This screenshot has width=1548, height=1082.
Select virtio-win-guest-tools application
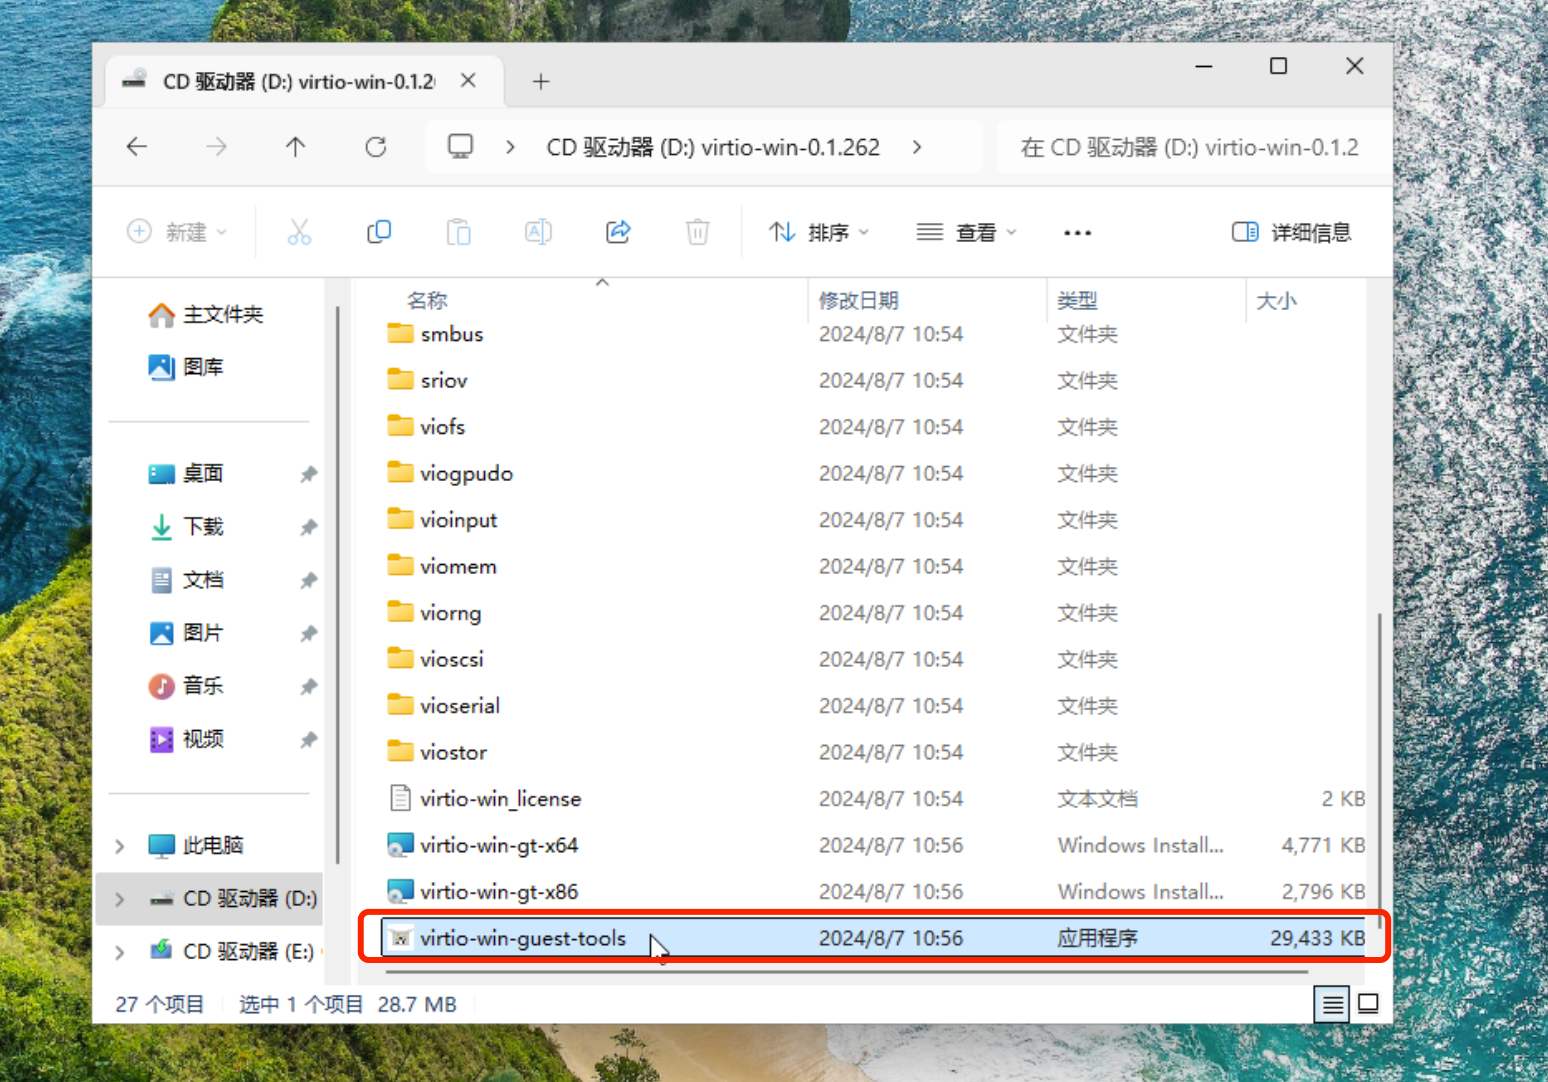875,938
